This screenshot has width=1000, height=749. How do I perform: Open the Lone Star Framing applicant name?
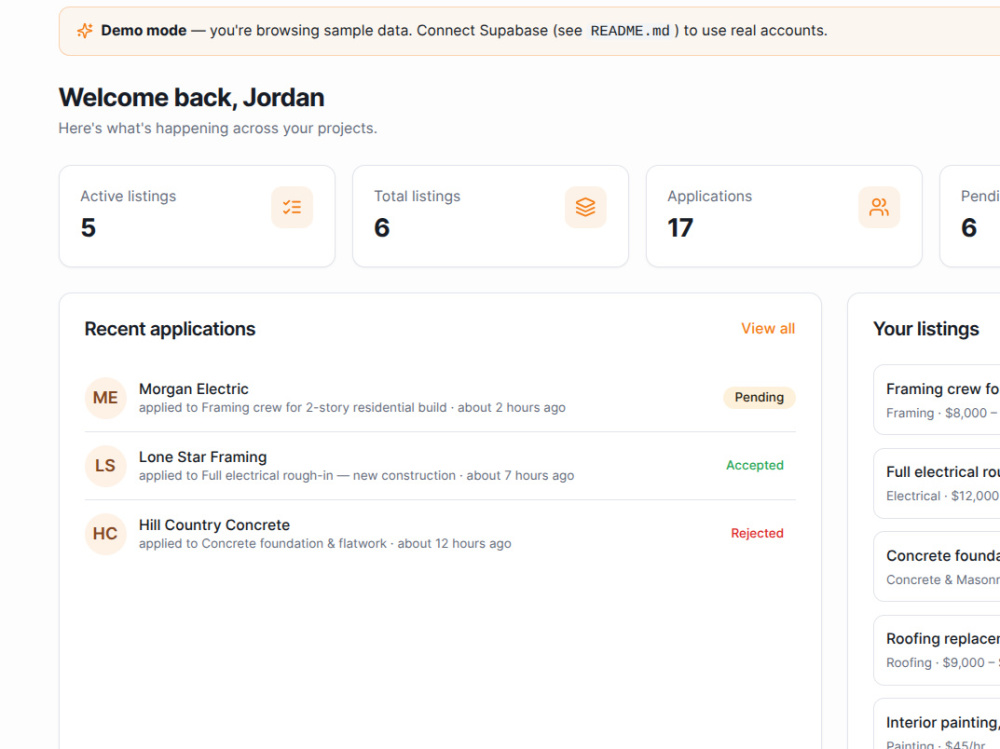203,457
